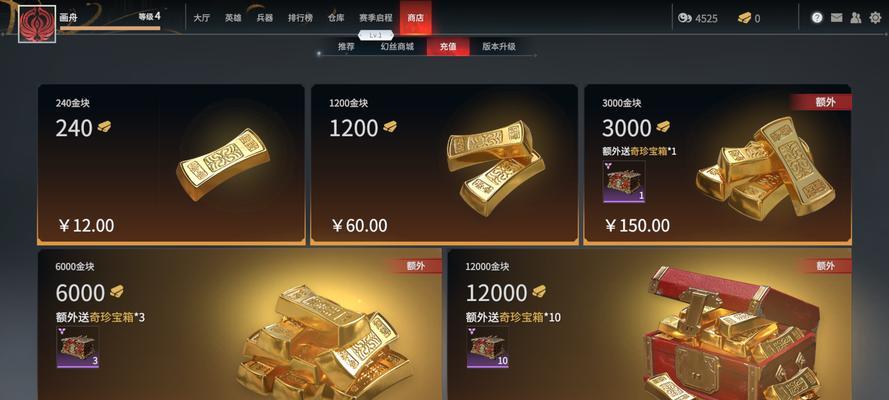Image resolution: width=889 pixels, height=400 pixels.
Task: Select the 版本升级 sub-tab
Action: 499,46
